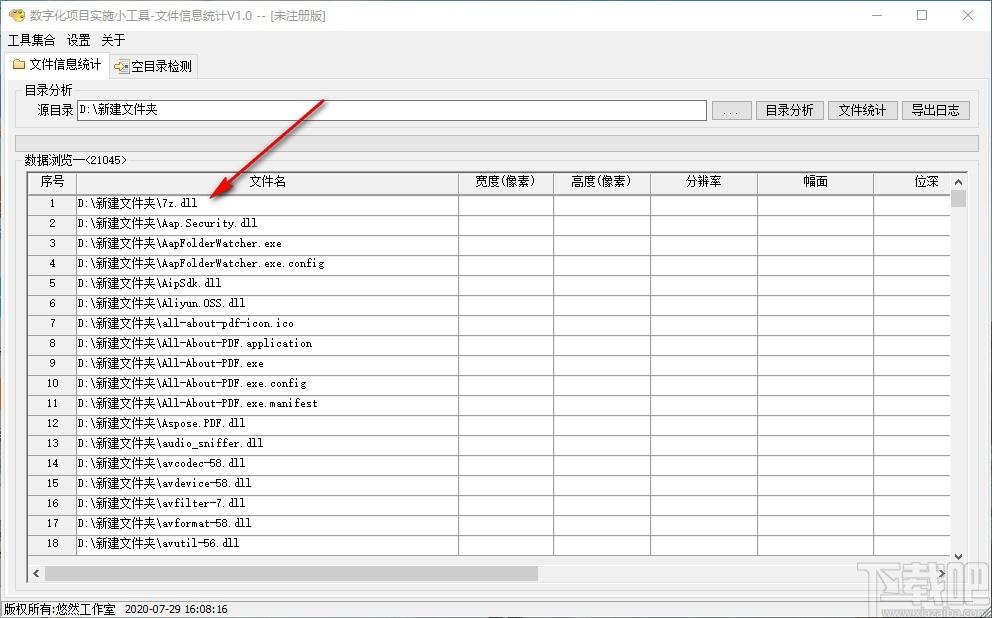The width and height of the screenshot is (992, 618).
Task: Click the 序号 column header
Action: 52,182
